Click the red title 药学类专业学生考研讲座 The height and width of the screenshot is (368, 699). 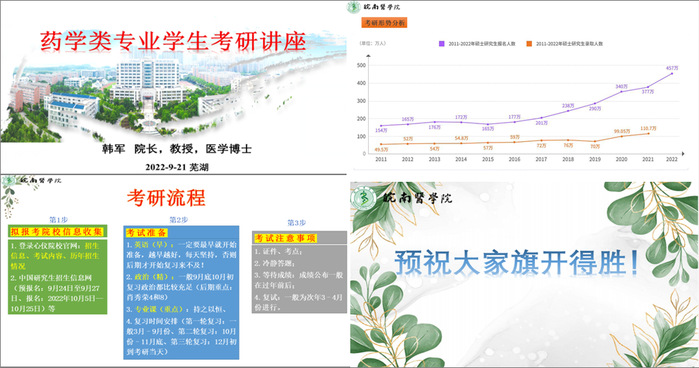(x=173, y=41)
